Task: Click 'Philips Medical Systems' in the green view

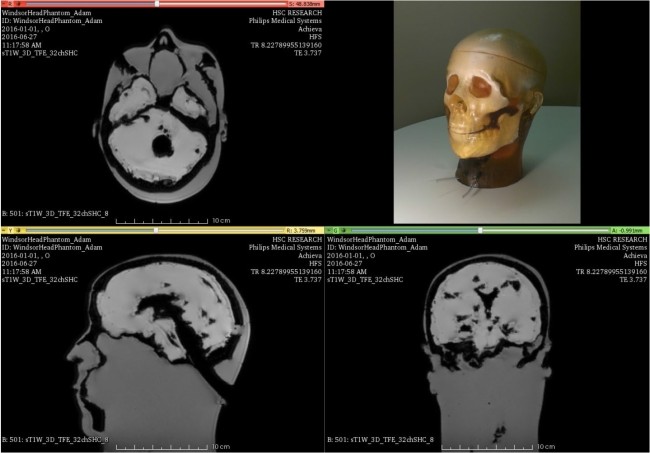Action: point(611,247)
